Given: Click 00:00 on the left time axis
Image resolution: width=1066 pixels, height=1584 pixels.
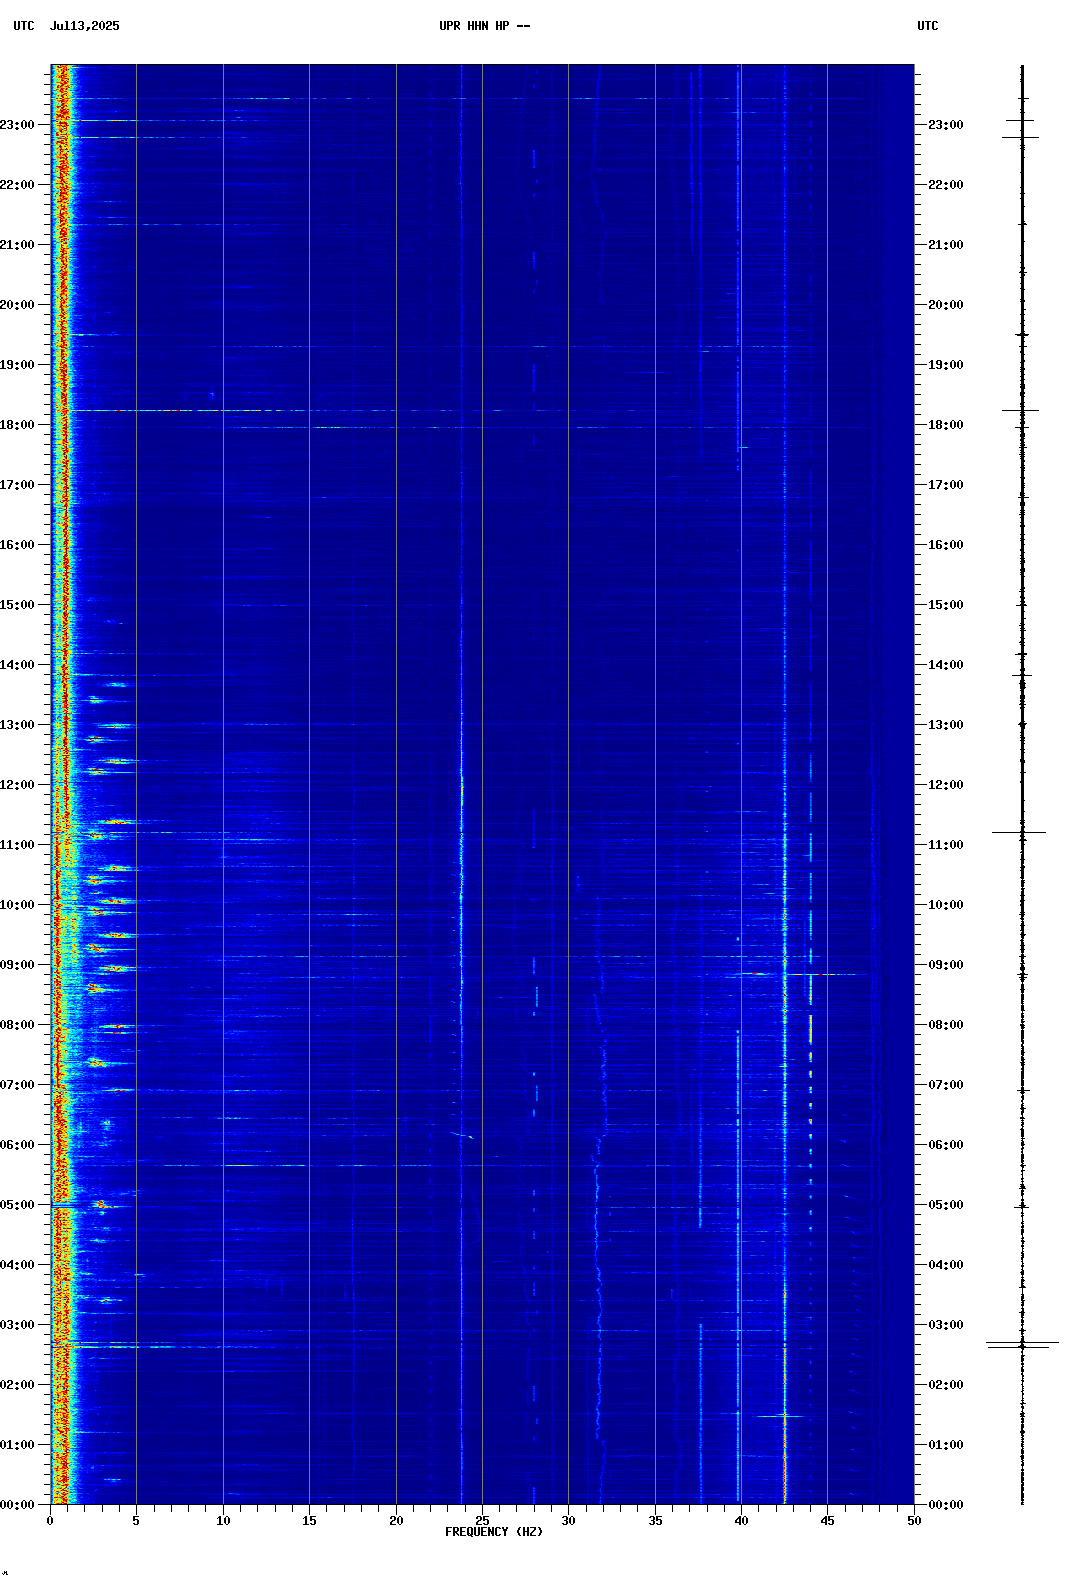Looking at the screenshot, I should point(17,1505).
